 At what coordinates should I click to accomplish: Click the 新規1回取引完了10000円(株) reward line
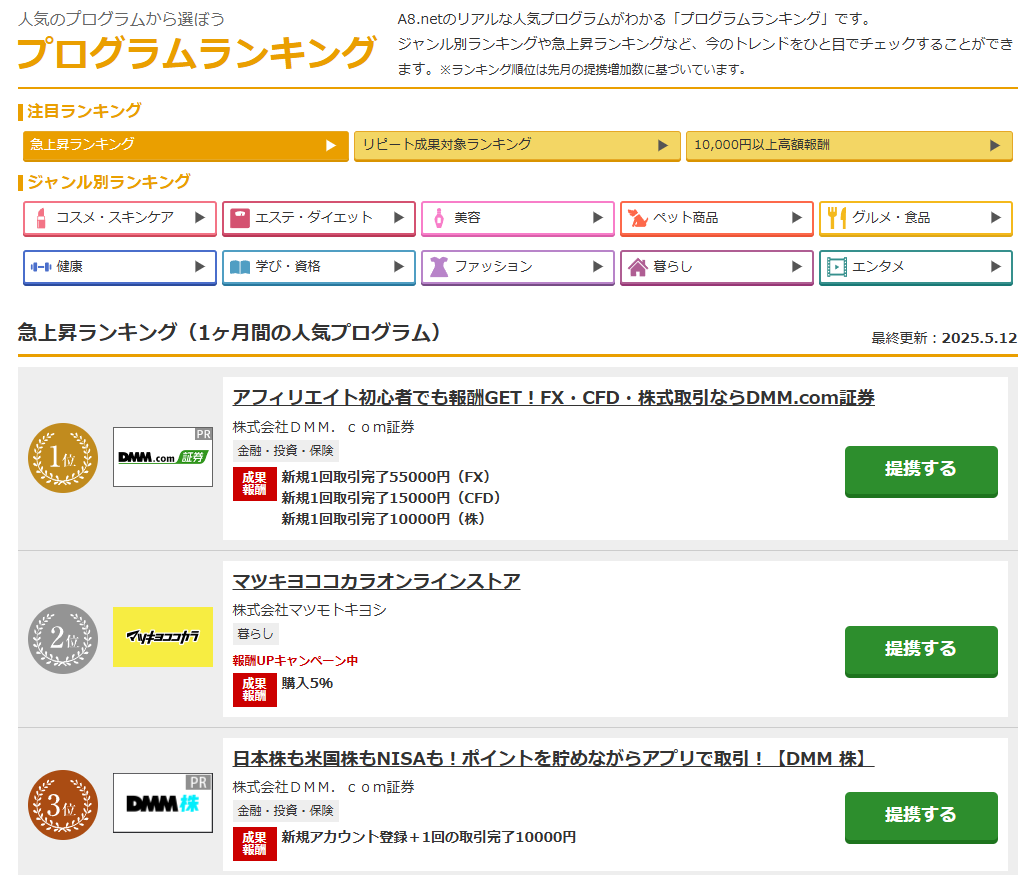pos(383,519)
